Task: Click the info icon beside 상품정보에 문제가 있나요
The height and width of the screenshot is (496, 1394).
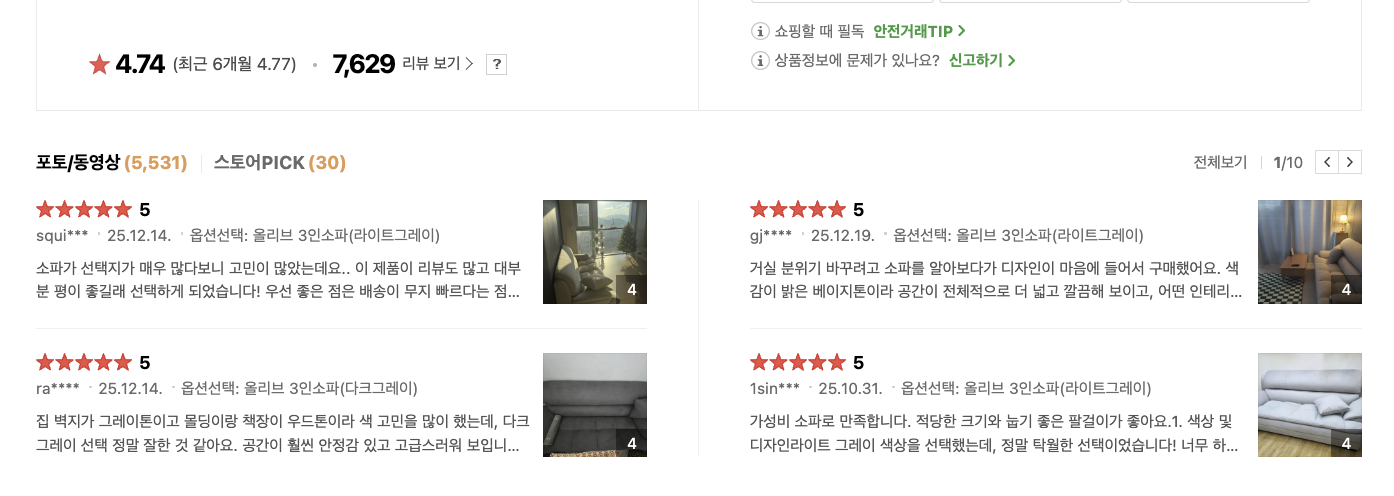Action: point(760,61)
